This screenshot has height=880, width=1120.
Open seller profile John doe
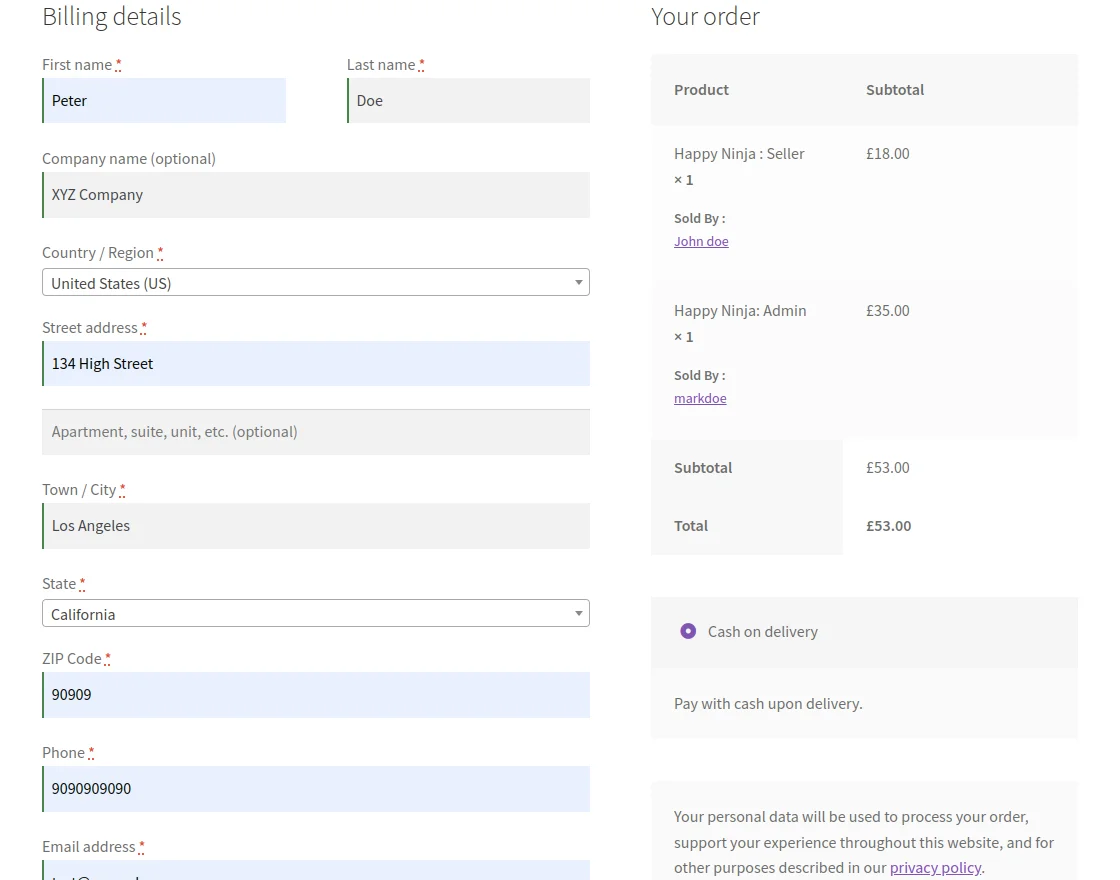click(701, 241)
